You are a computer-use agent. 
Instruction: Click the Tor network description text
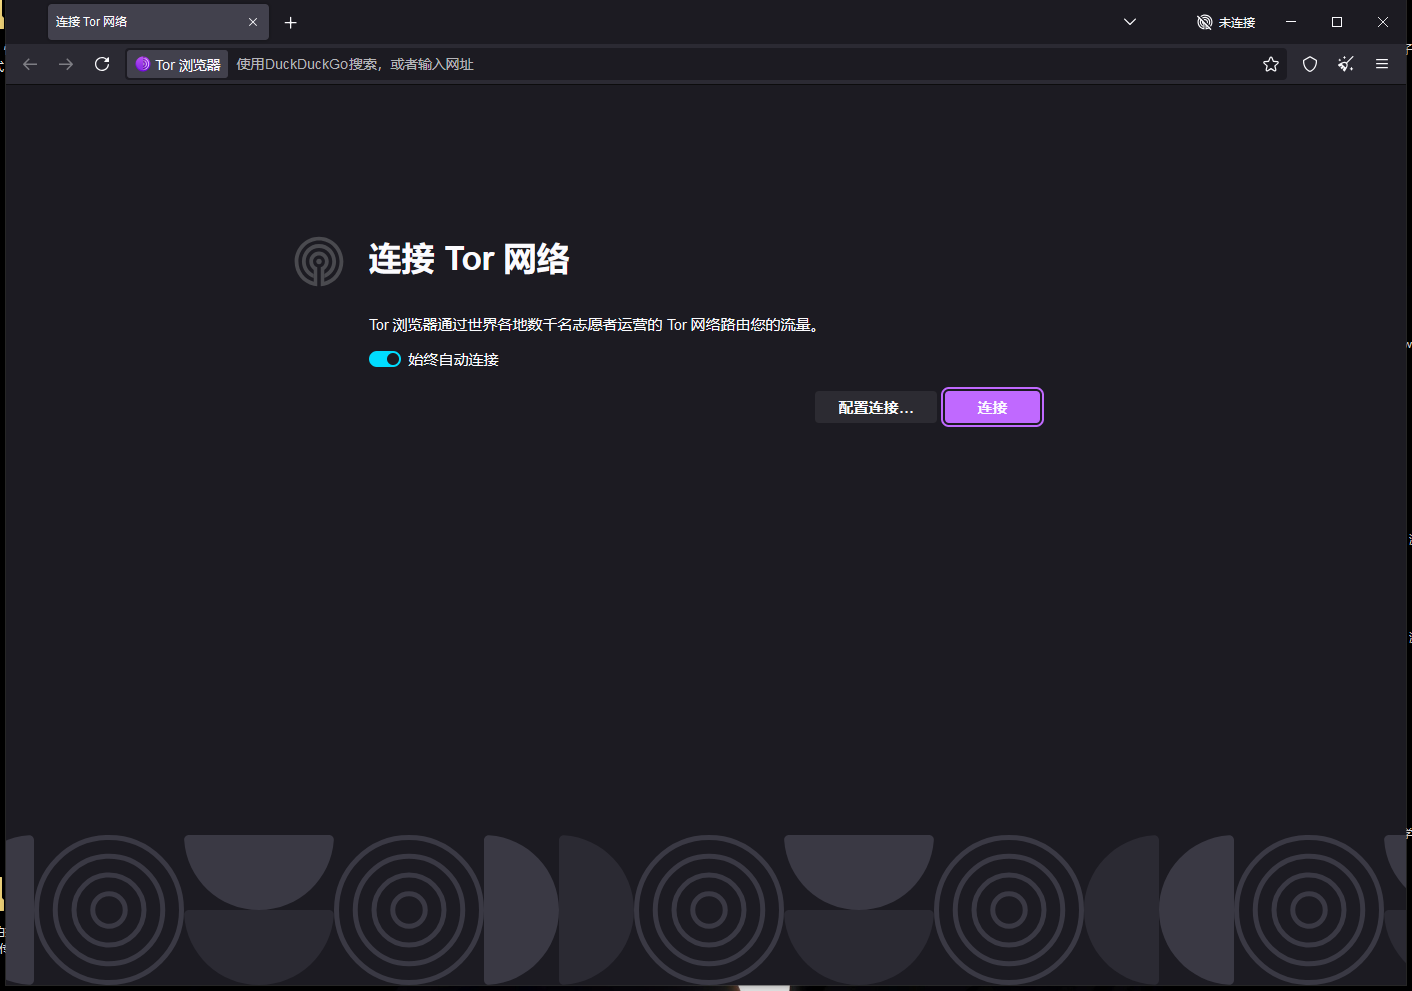[595, 325]
